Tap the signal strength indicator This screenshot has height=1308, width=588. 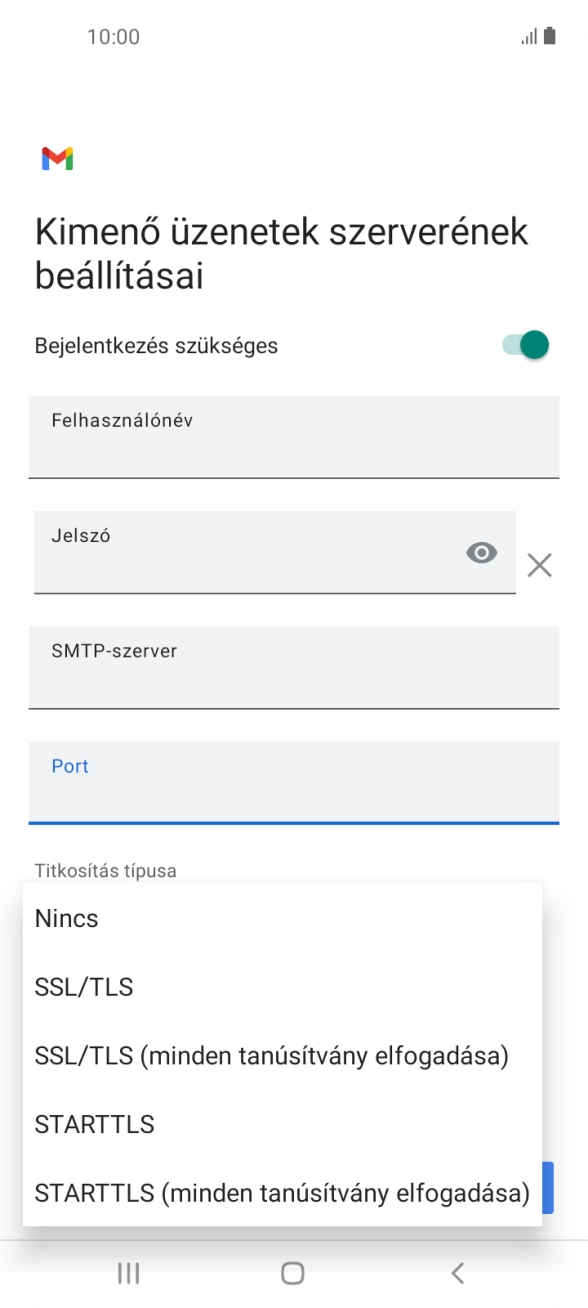(x=527, y=36)
